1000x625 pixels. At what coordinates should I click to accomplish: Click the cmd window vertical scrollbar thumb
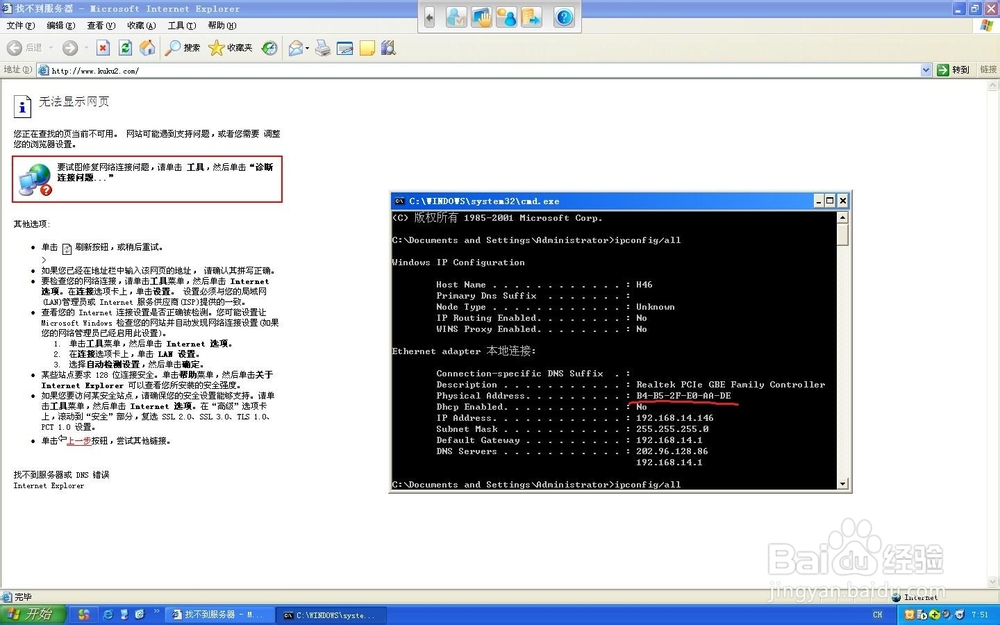842,235
